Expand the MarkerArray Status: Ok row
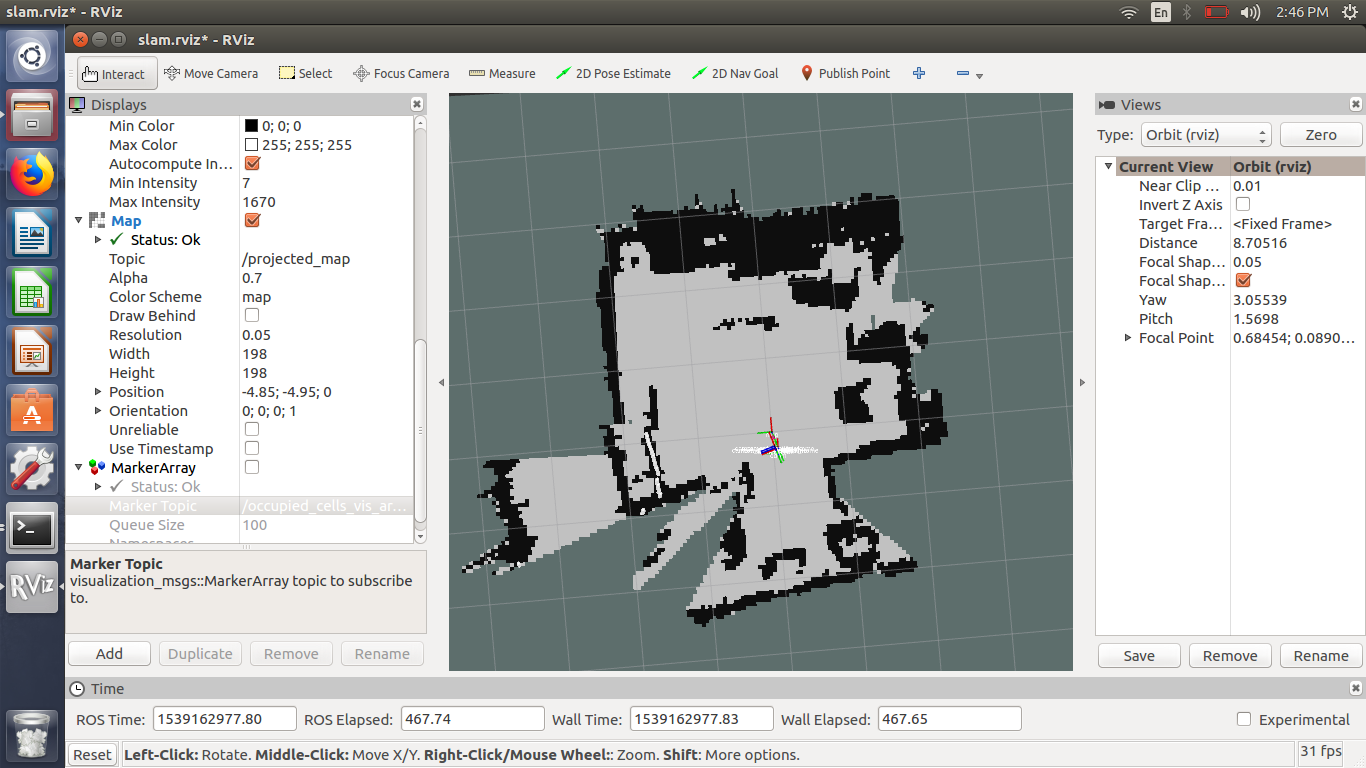This screenshot has height=768, width=1366. click(x=98, y=487)
